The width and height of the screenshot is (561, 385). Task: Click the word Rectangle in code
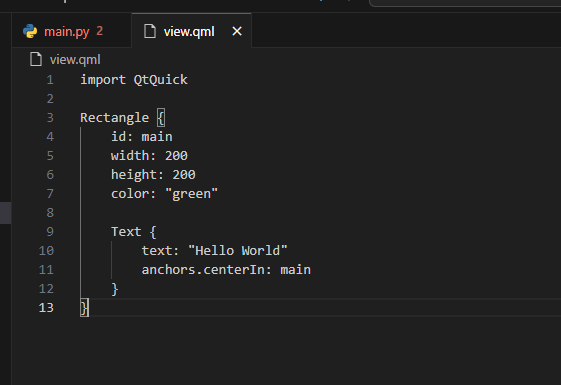(114, 118)
